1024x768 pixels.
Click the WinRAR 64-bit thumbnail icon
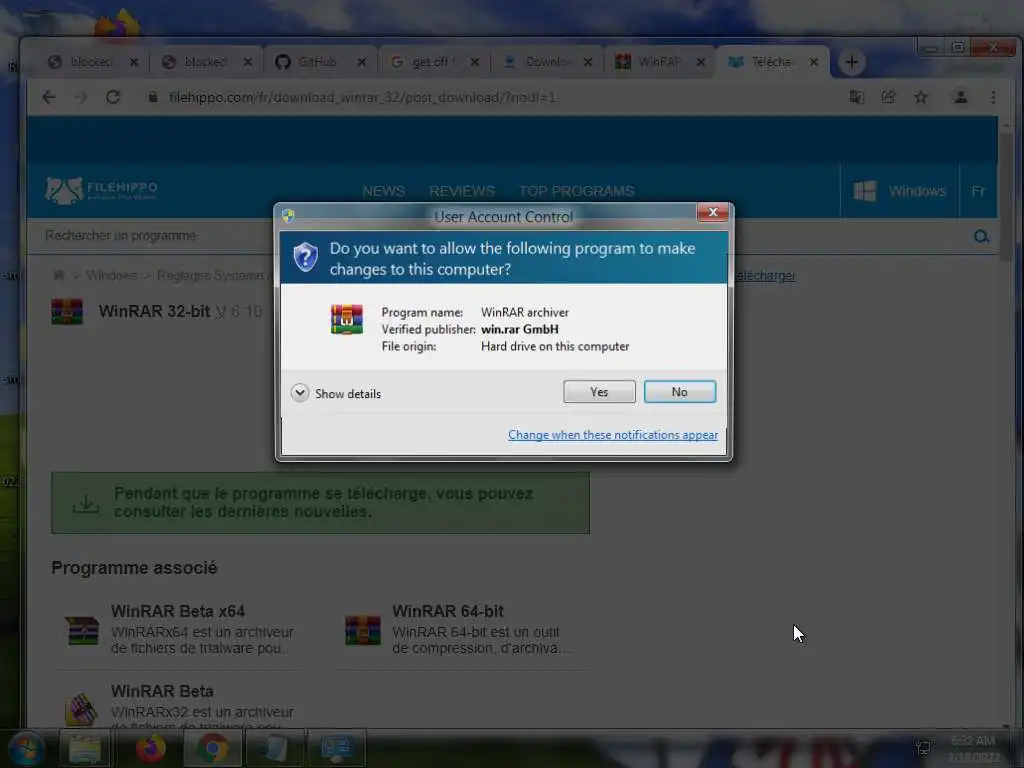362,630
